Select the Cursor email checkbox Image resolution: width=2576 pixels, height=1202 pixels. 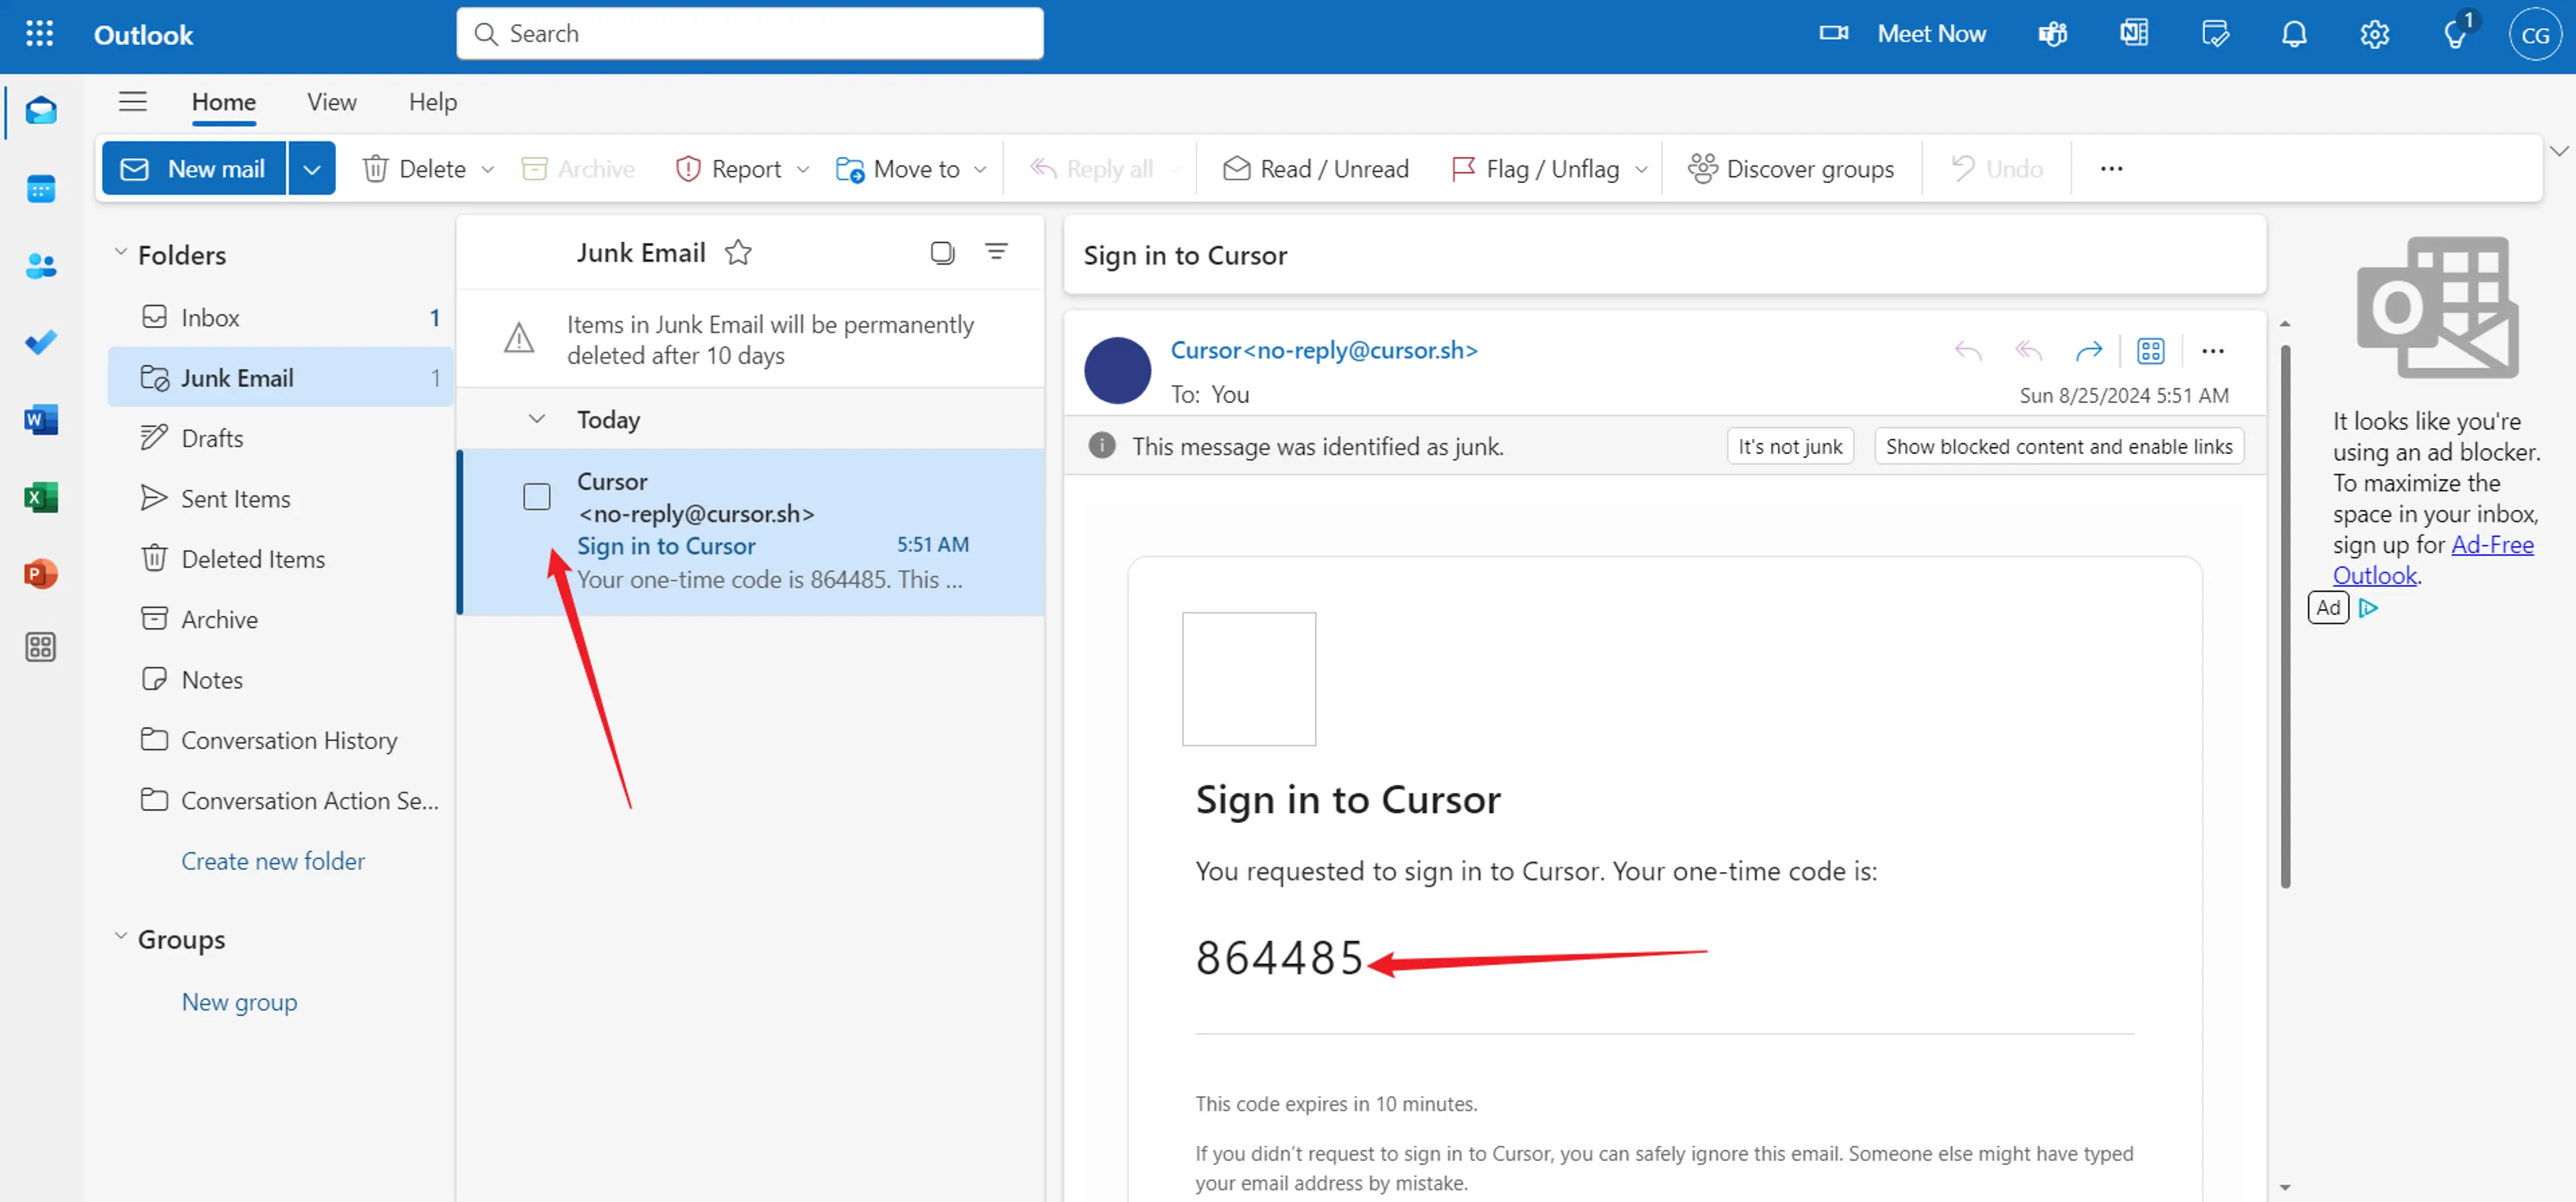coord(537,496)
